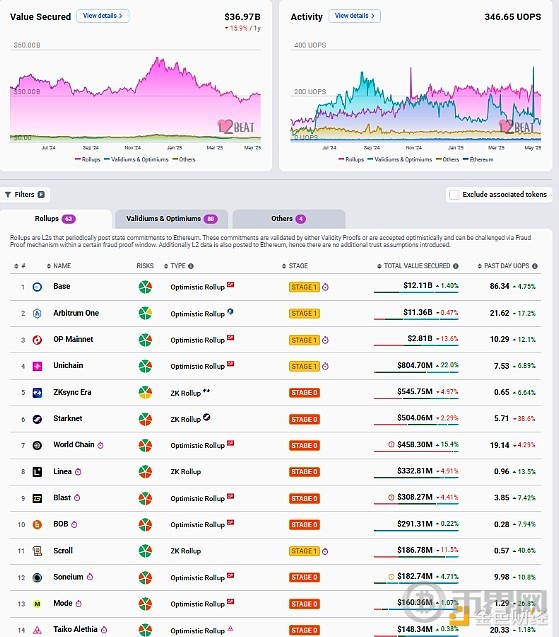Viewport: 559px width, 637px height.
Task: Toggle the Rollups legend in Value Secured chart
Action: 87,159
